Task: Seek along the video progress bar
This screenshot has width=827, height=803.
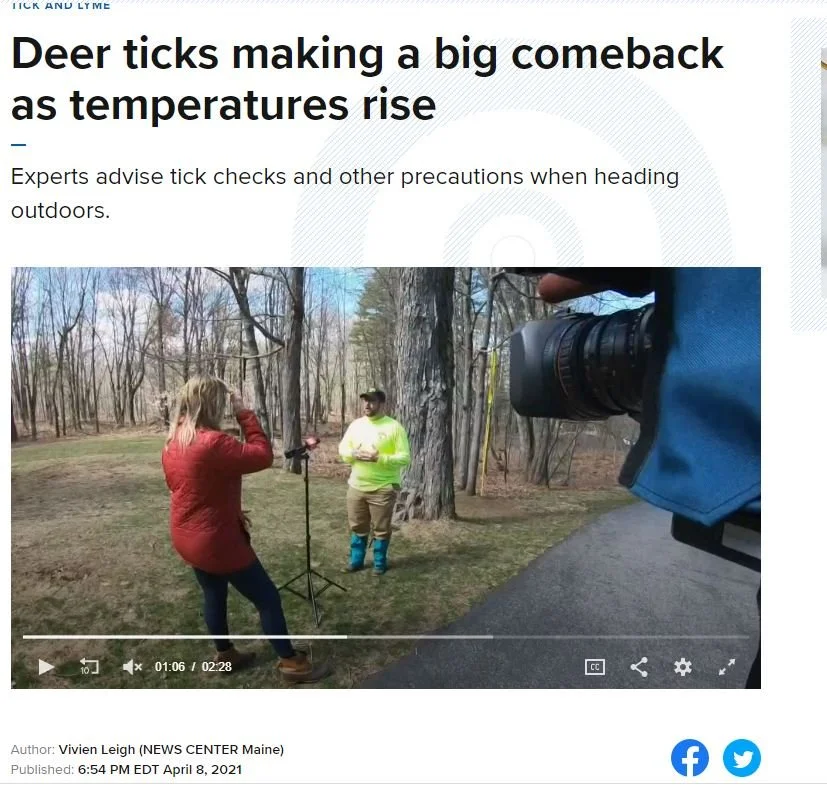Action: pos(386,637)
